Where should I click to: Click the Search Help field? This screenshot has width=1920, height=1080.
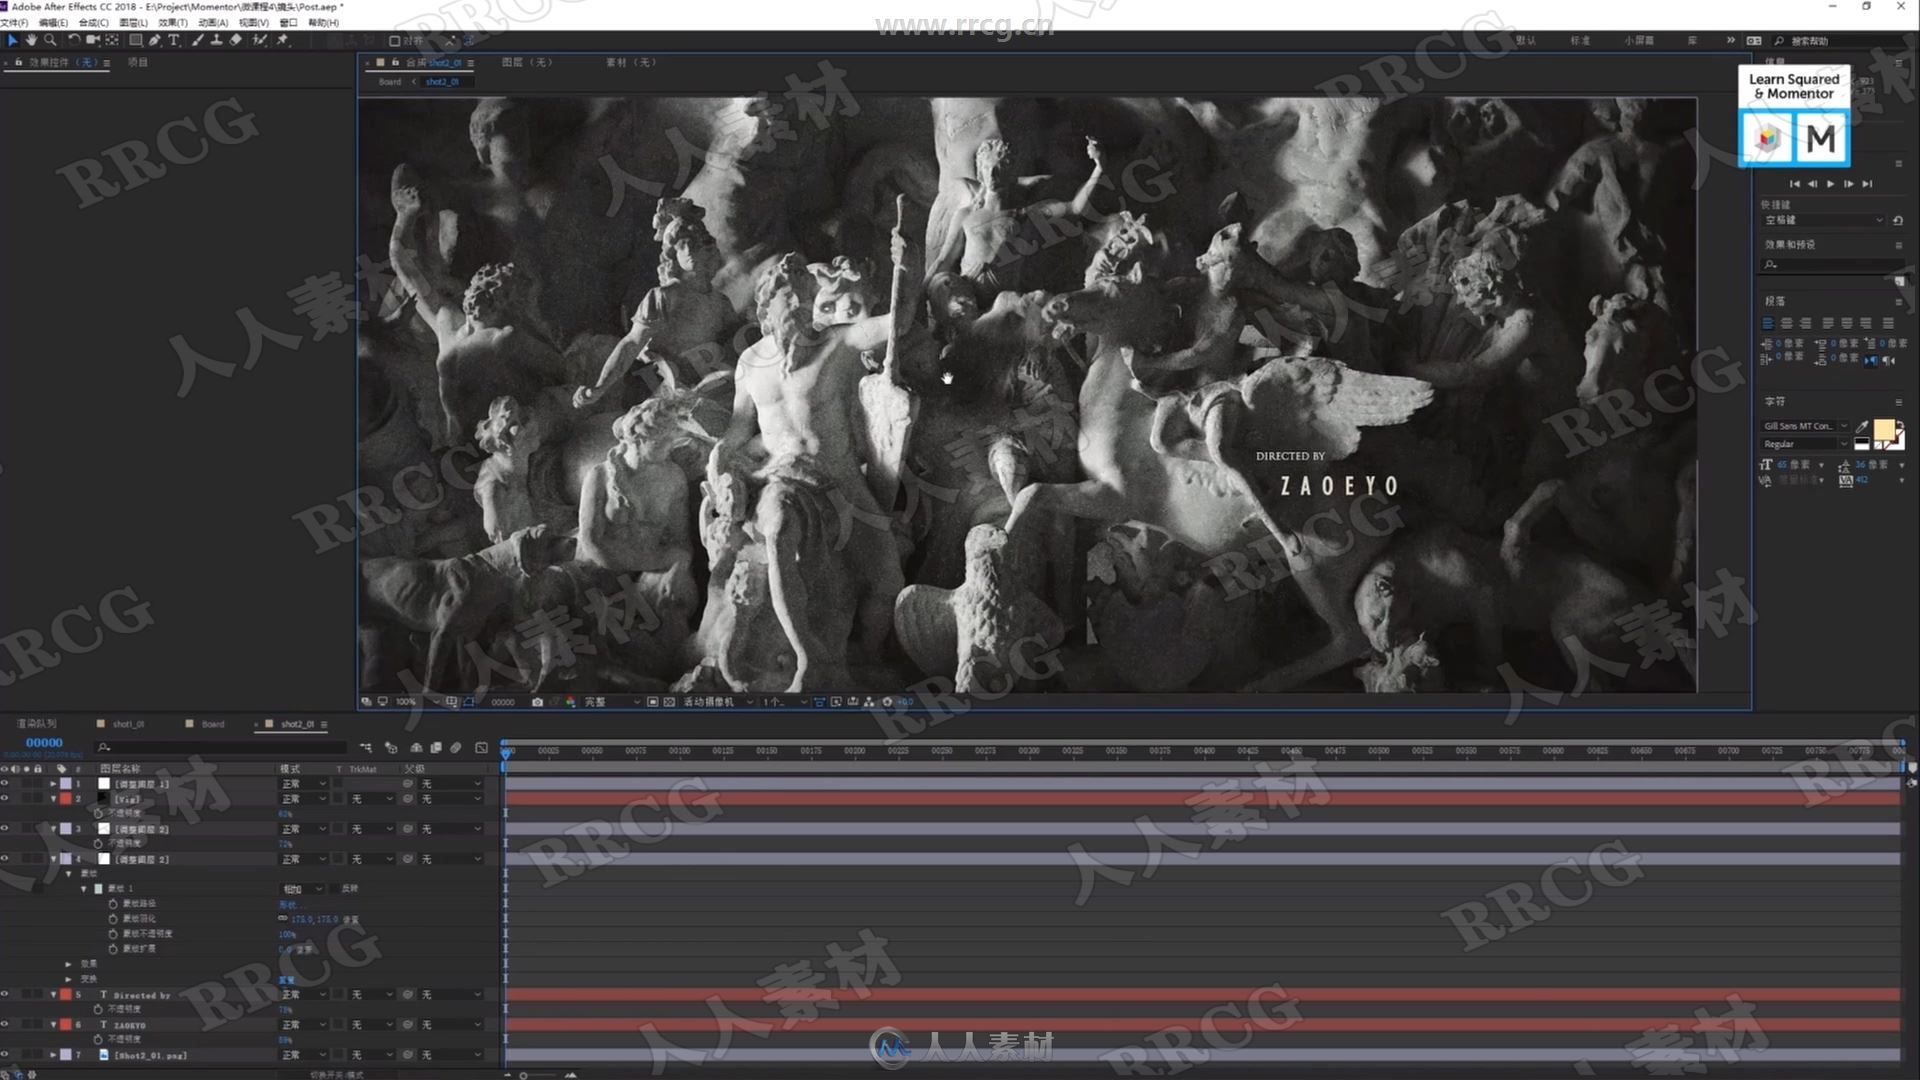pos(1838,41)
